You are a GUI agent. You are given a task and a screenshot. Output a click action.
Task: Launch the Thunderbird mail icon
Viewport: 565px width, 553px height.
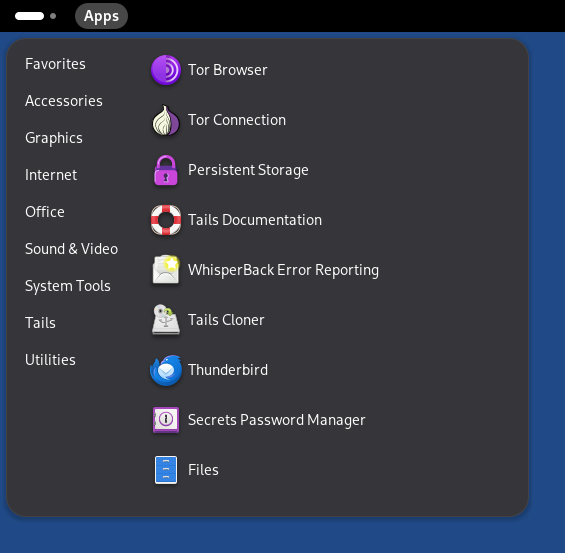166,370
